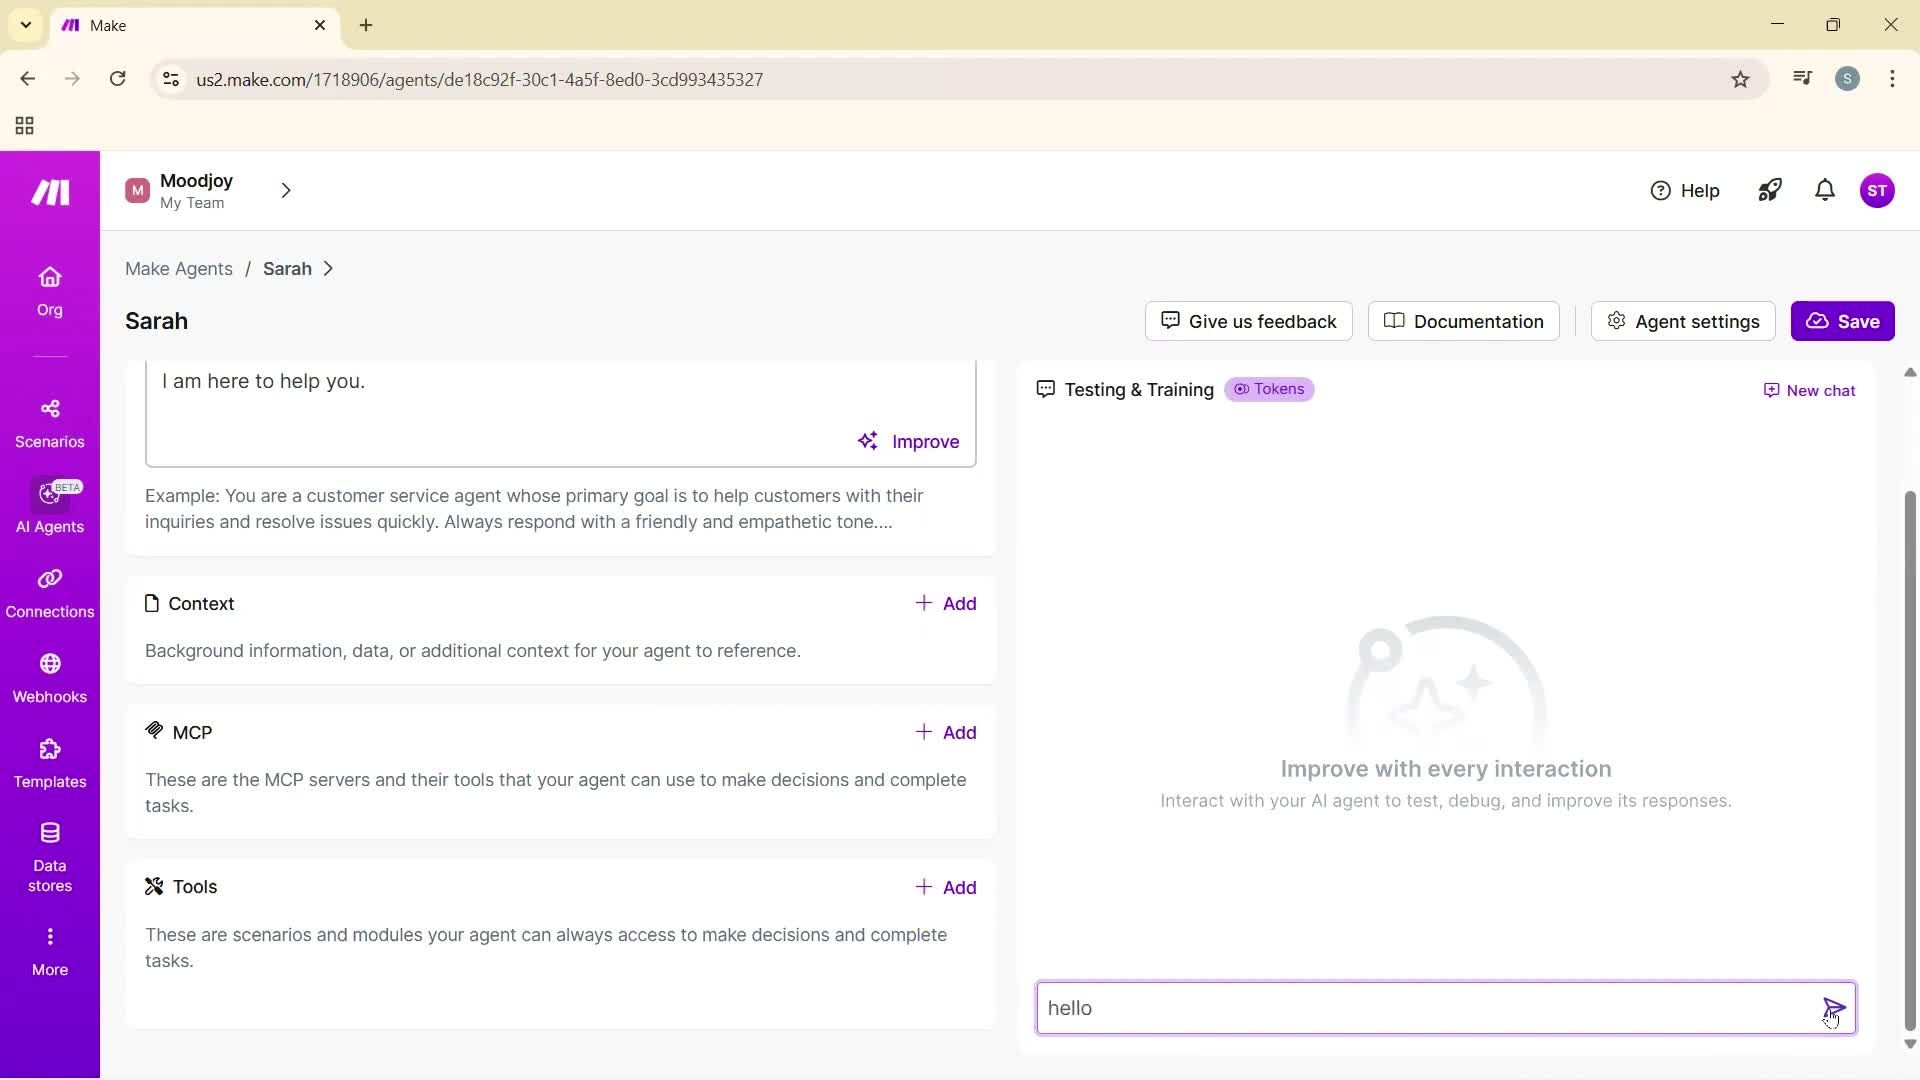Open notifications with the bell icon
1920x1080 pixels.
1824,190
